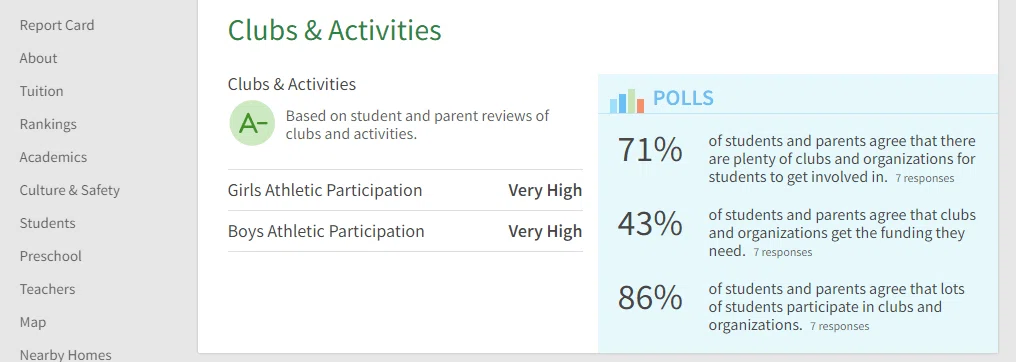Click the Clubs & Activities heading
Viewport: 1016px width, 362px height.
334,30
